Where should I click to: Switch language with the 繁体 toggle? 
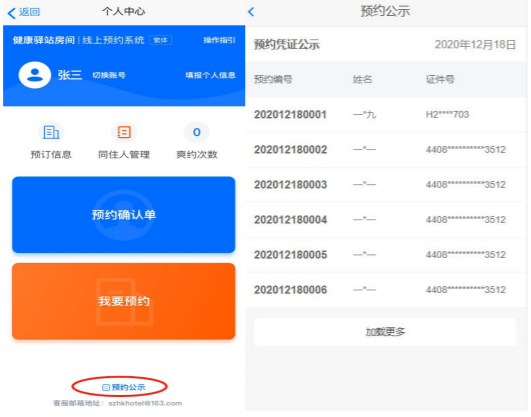pyautogui.click(x=161, y=40)
